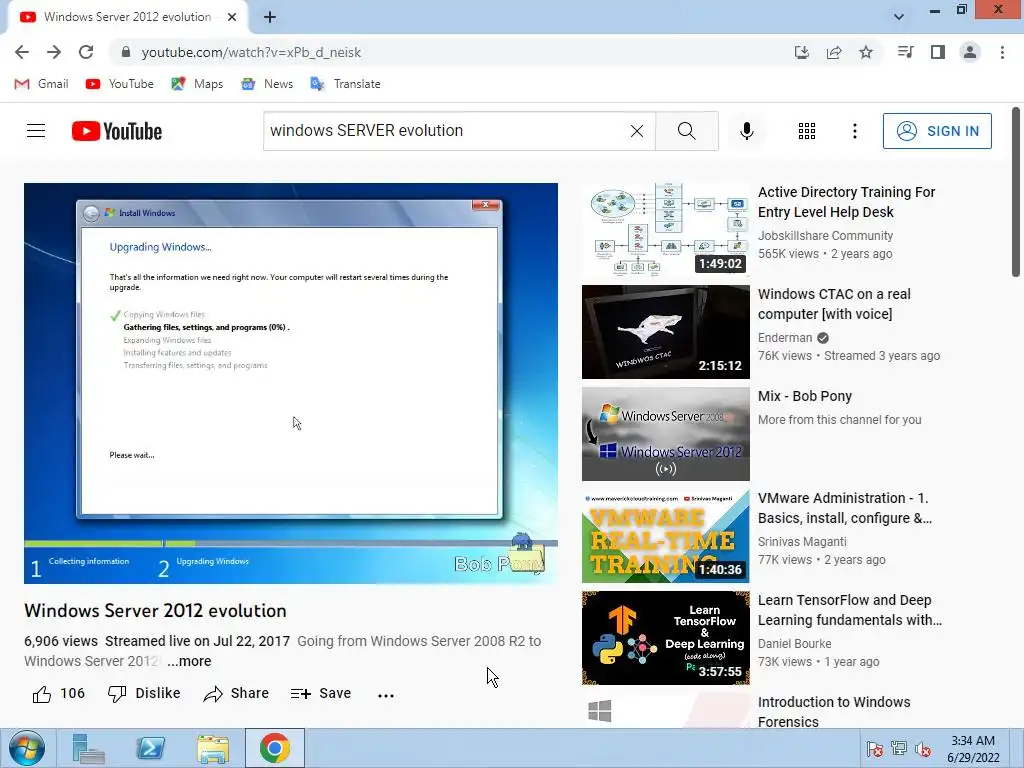The height and width of the screenshot is (768, 1024).
Task: Close the Windows Server 2012 evolution tab
Action: click(232, 17)
